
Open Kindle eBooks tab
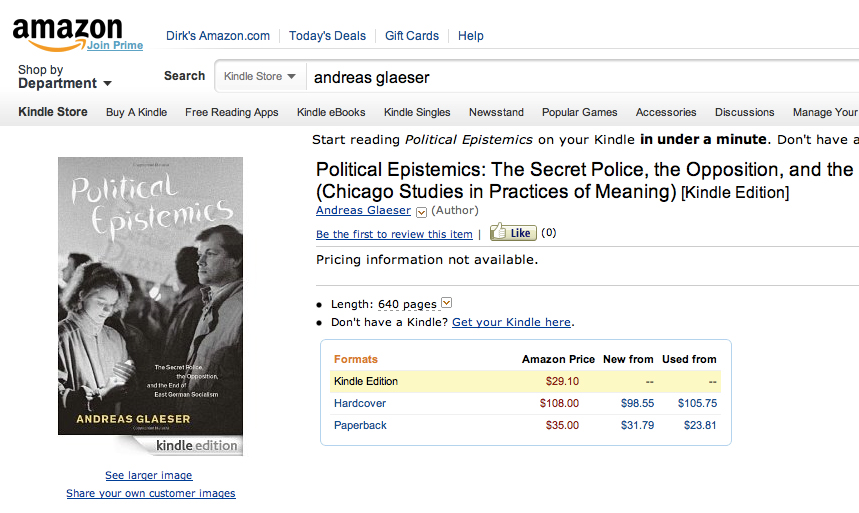(x=331, y=112)
